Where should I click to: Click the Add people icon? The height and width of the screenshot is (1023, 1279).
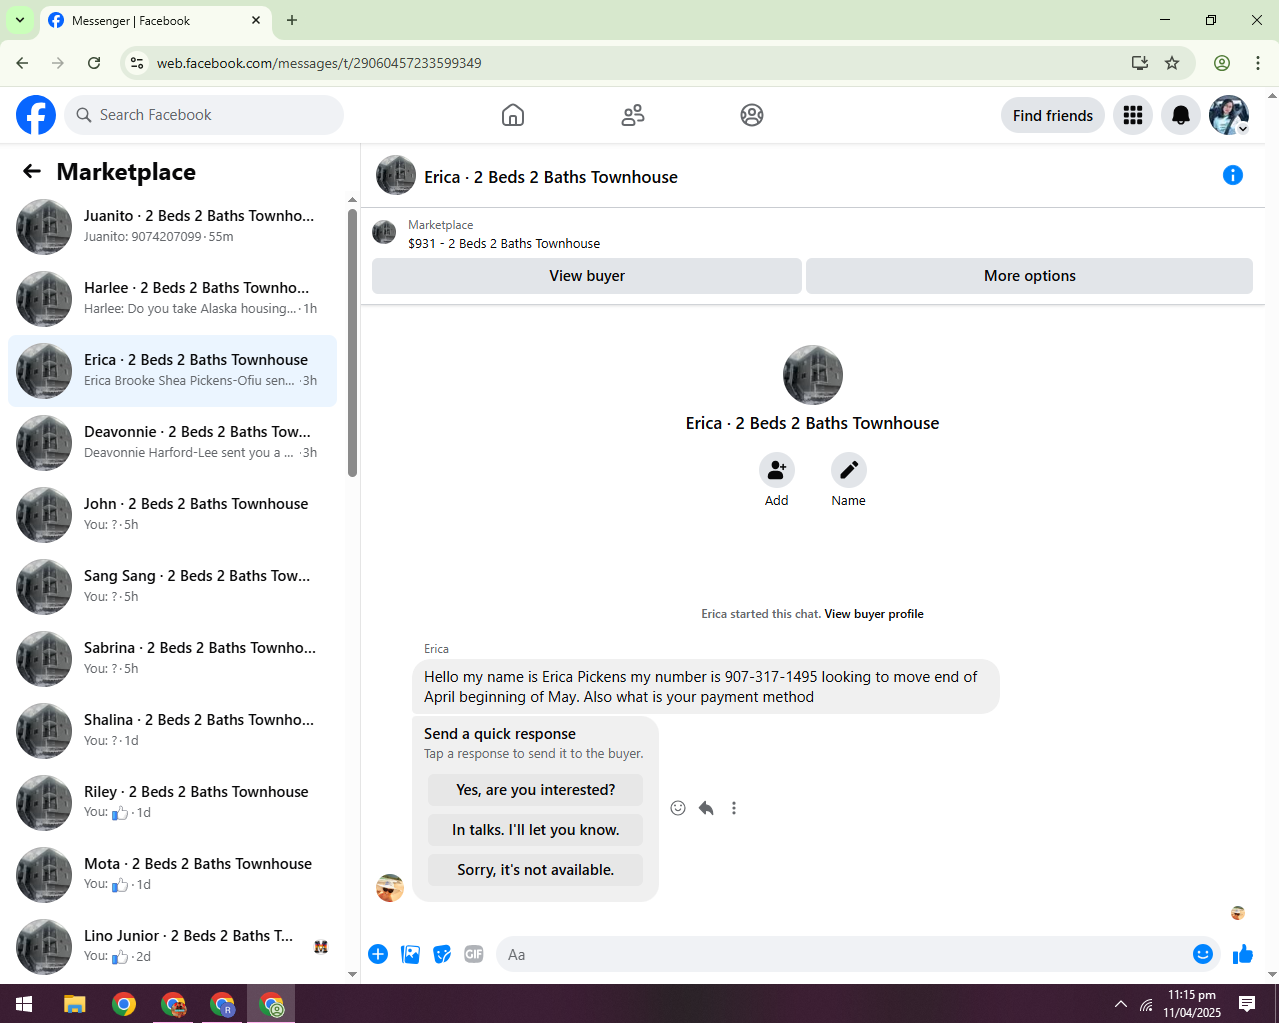click(777, 470)
